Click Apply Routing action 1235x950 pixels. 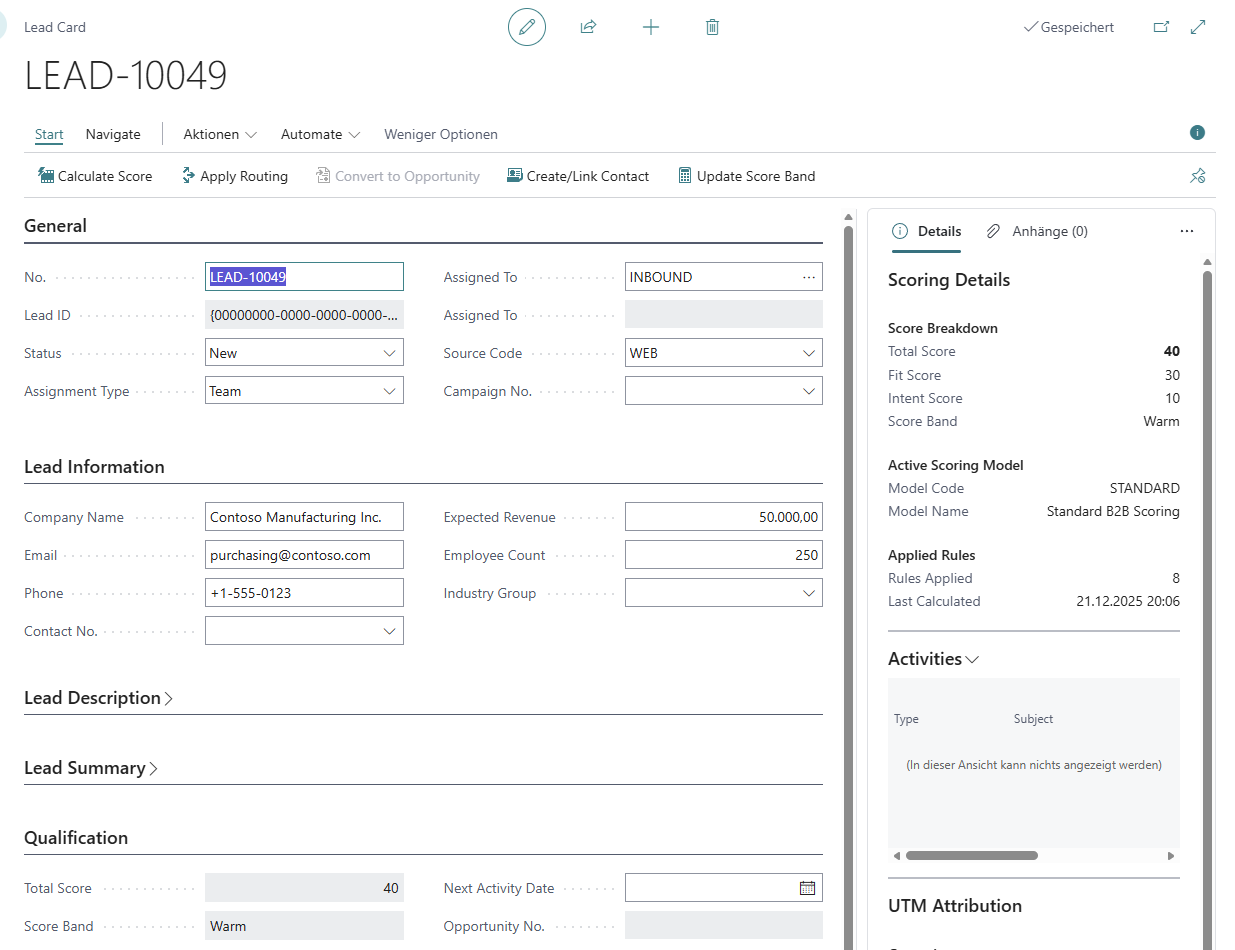(x=234, y=176)
